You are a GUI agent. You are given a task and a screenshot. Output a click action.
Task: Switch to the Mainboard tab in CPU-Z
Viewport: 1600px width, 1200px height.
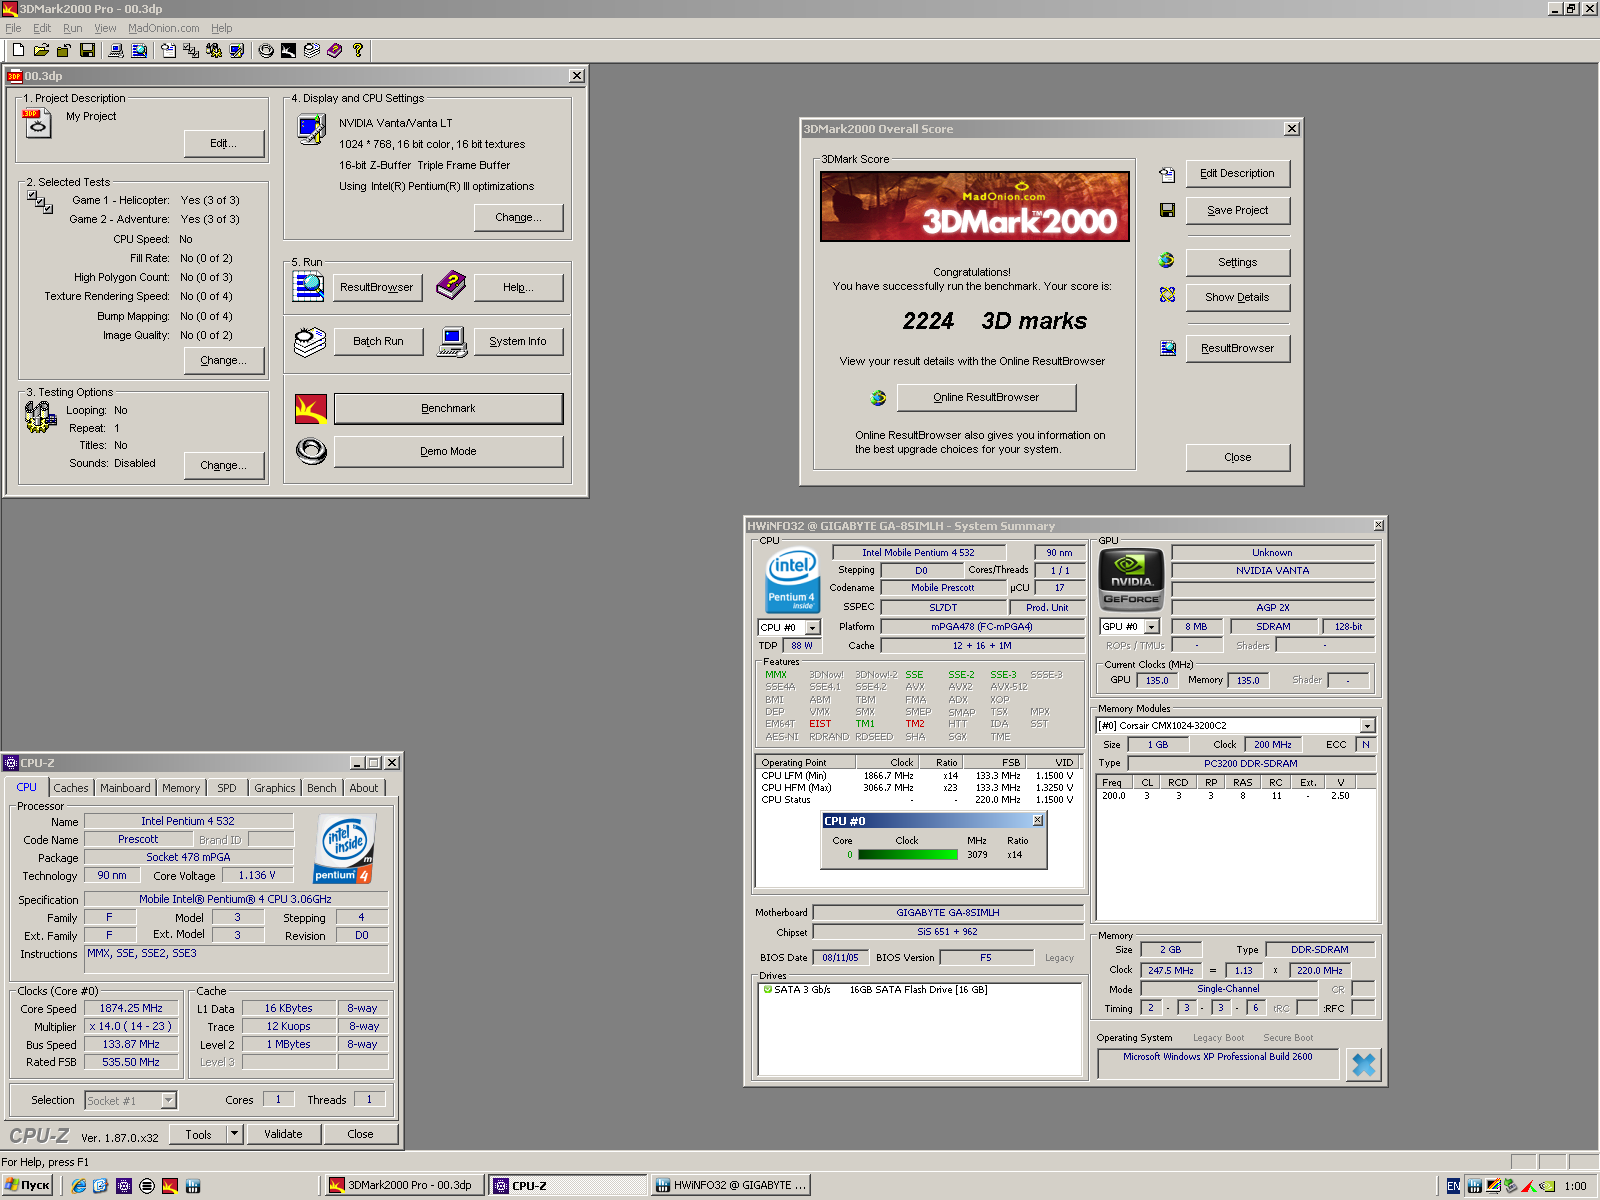click(125, 788)
